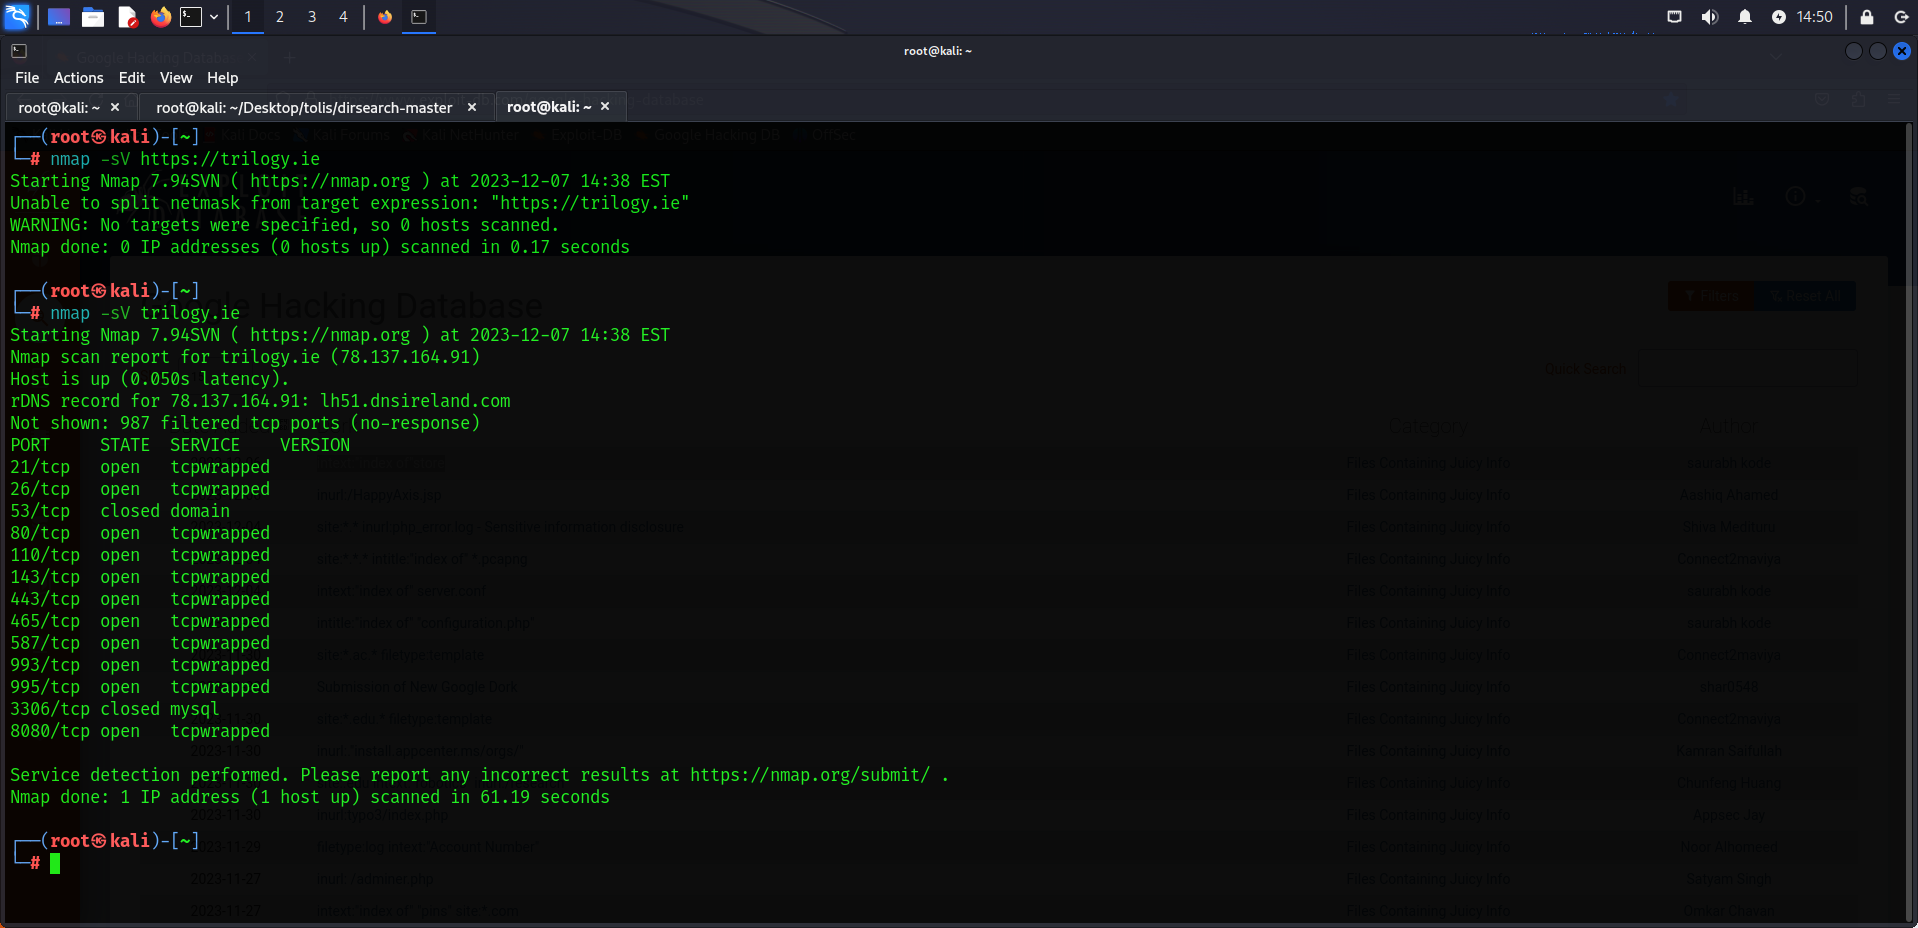
Task: Click the PORT STATE SERVICE VERSION header row
Action: pyautogui.click(x=180, y=445)
